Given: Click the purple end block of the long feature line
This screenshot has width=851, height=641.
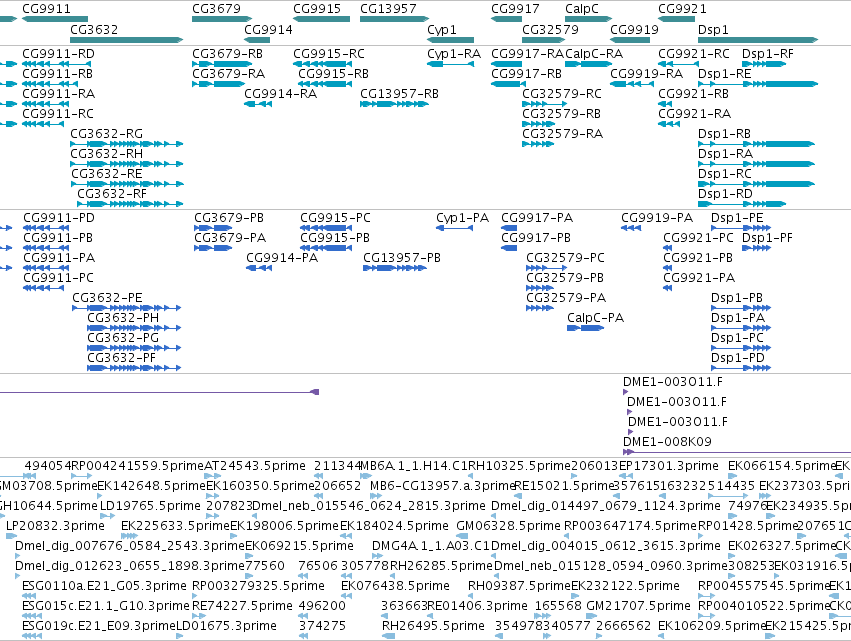Looking at the screenshot, I should 315,392.
